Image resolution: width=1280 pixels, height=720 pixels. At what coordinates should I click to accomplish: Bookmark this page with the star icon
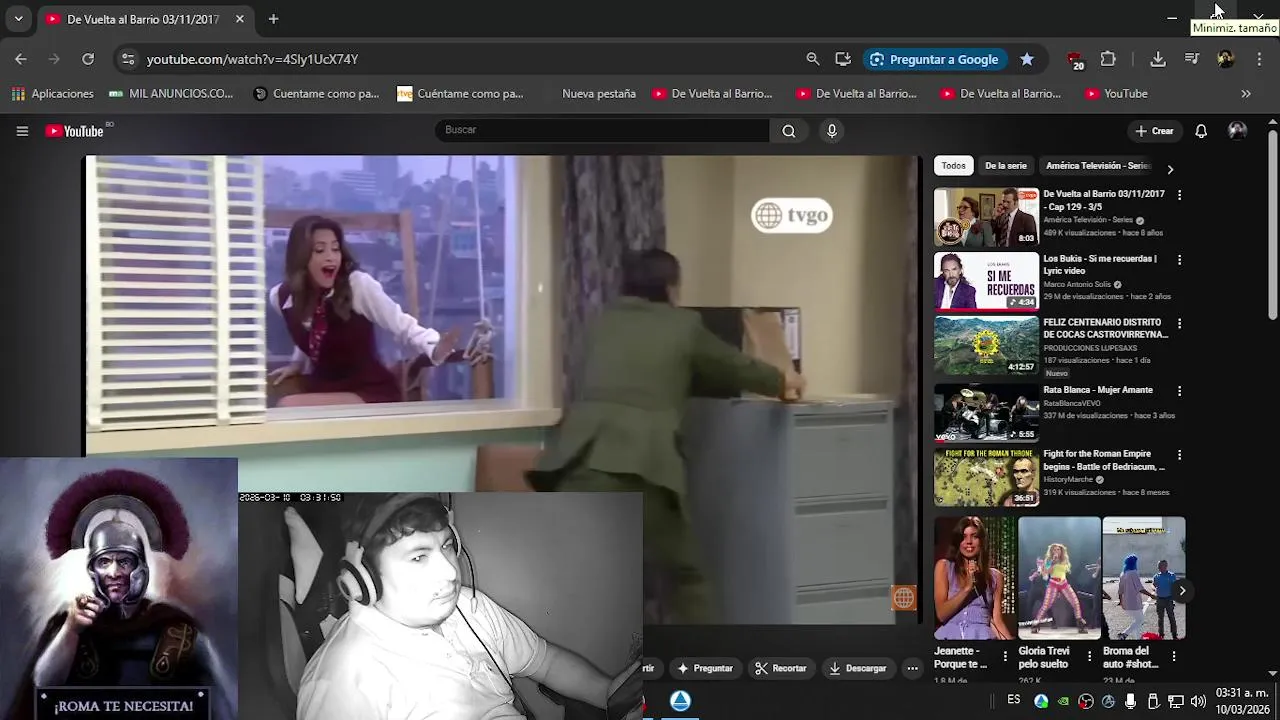pyautogui.click(x=1027, y=59)
